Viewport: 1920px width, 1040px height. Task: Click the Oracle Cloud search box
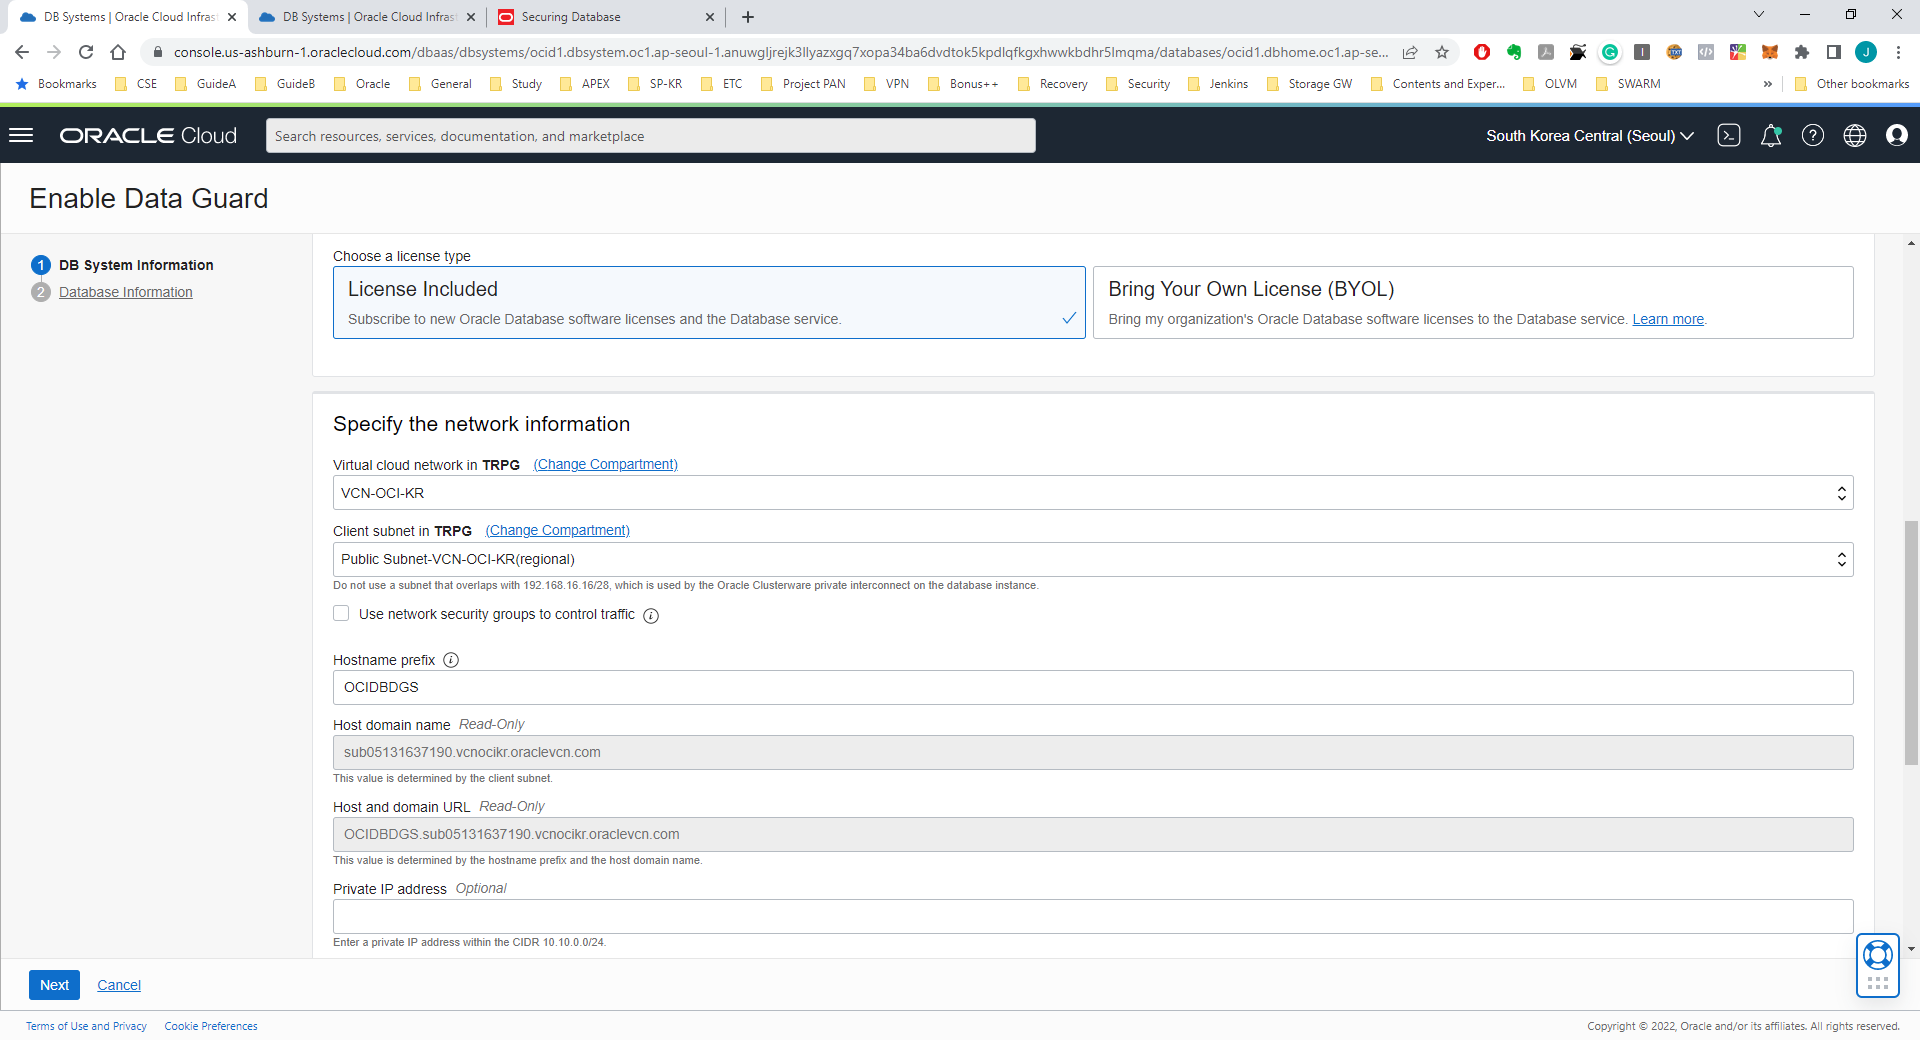pyautogui.click(x=651, y=136)
